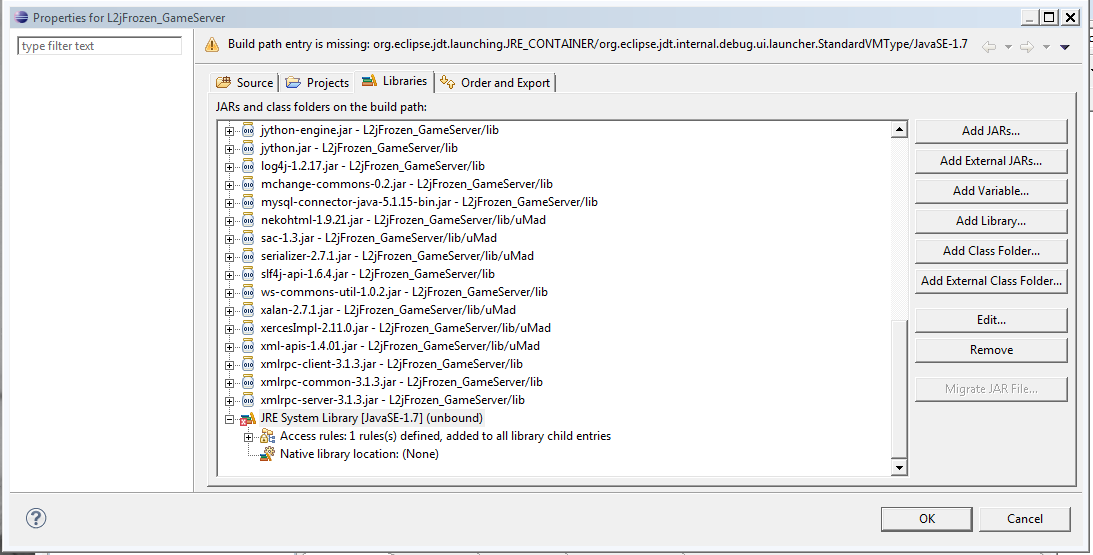Click the Add External Class Folder... button

[x=991, y=280]
